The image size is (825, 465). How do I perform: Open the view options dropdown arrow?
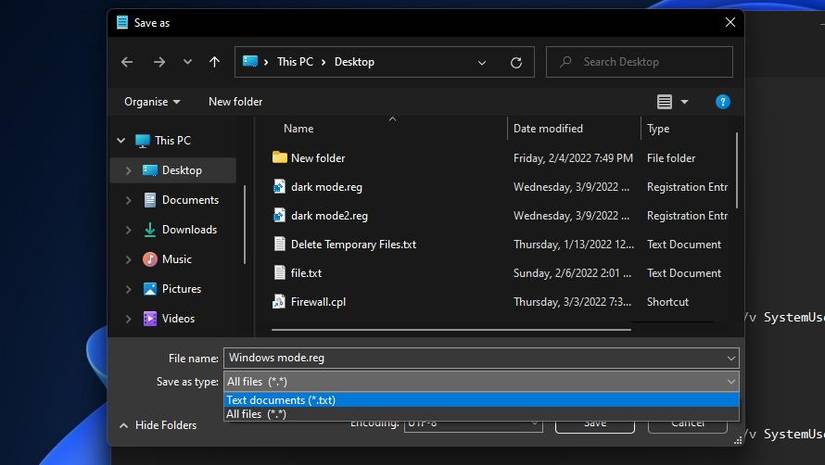tap(685, 102)
